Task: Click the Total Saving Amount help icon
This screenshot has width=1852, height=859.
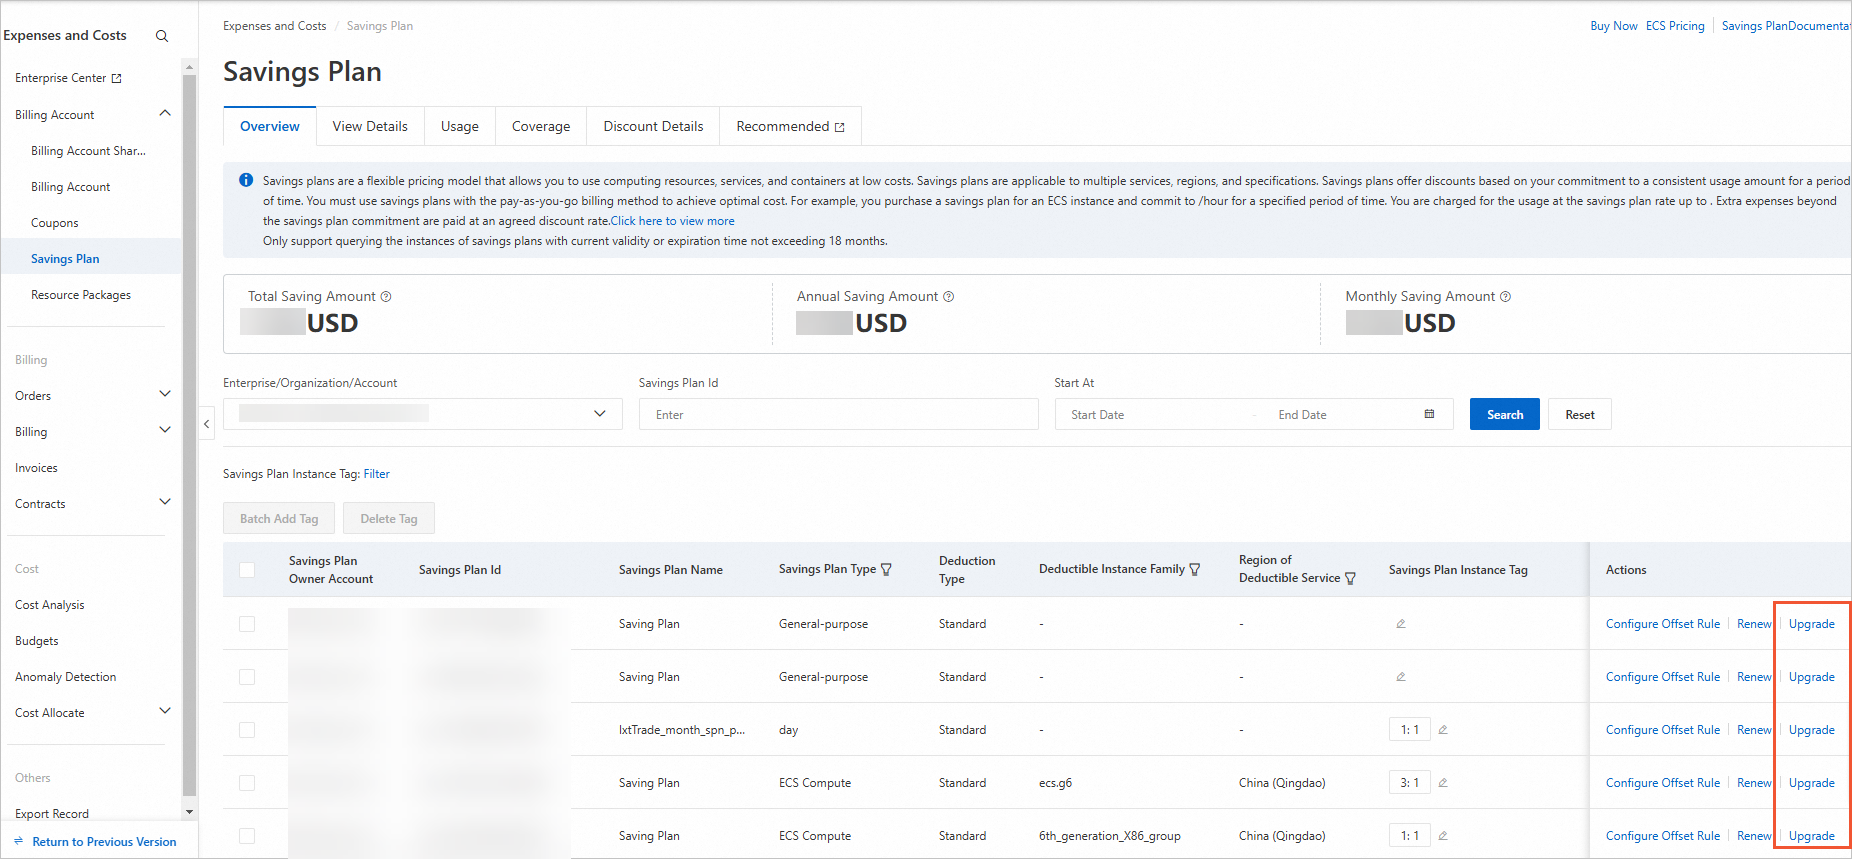Action: 386,297
